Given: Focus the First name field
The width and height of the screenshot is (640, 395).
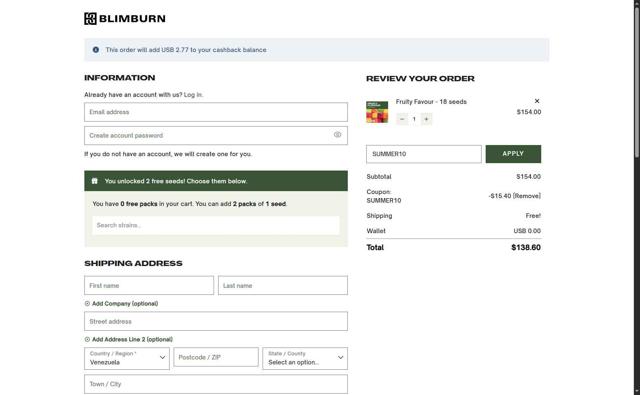Looking at the screenshot, I should [x=149, y=285].
